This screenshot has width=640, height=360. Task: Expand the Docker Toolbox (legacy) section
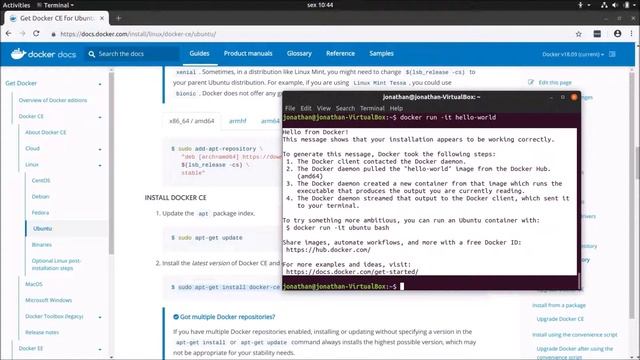coord(100,317)
